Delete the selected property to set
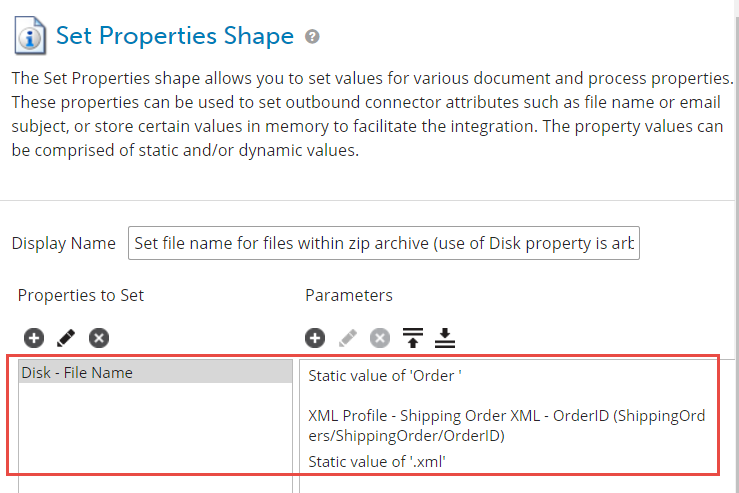Image resolution: width=739 pixels, height=493 pixels. [98, 338]
